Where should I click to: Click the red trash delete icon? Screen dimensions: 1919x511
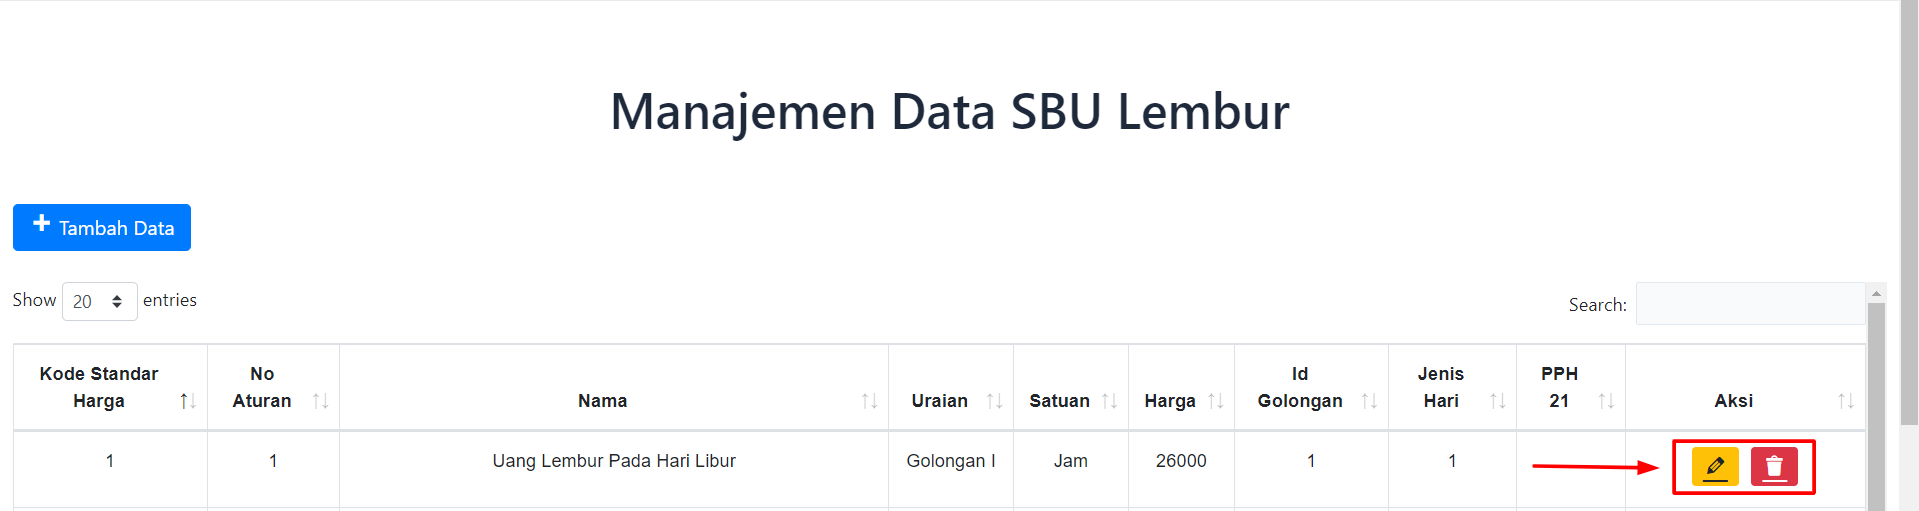point(1774,466)
